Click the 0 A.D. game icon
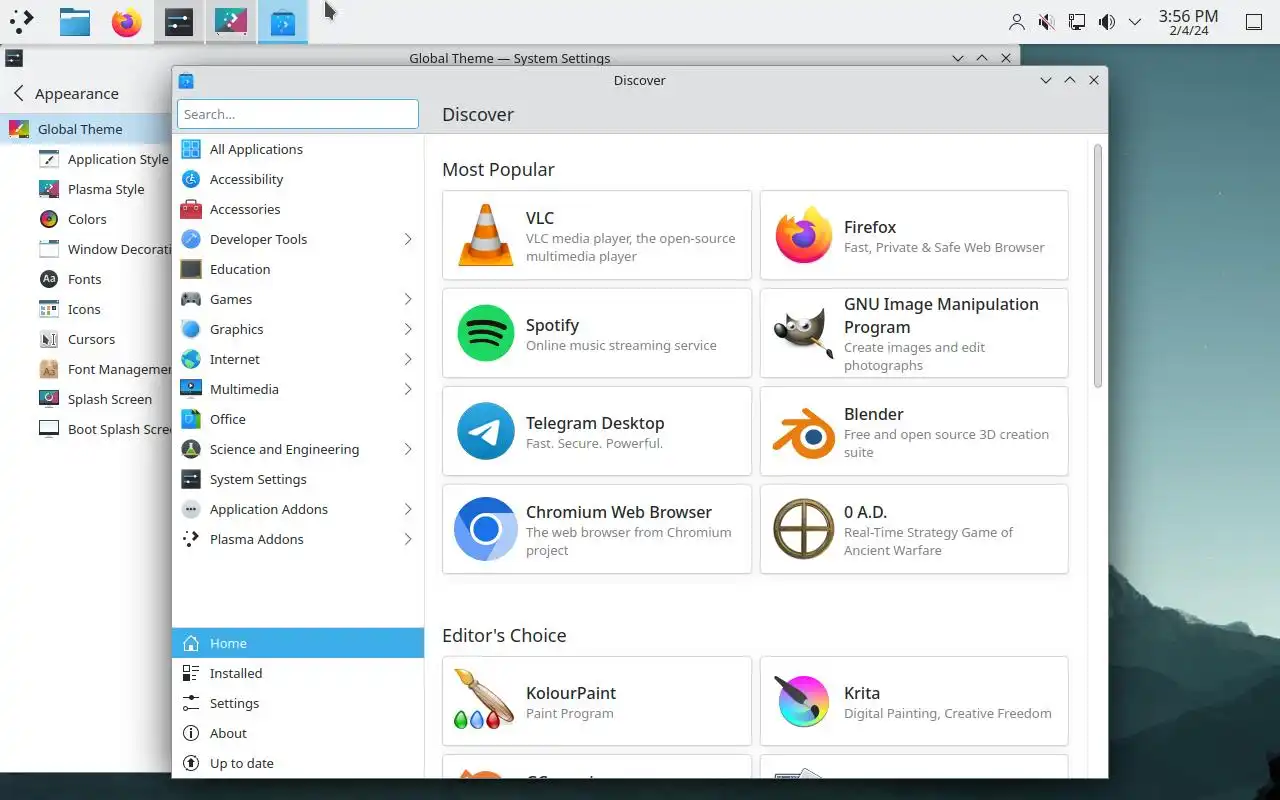This screenshot has width=1280, height=800. click(803, 529)
